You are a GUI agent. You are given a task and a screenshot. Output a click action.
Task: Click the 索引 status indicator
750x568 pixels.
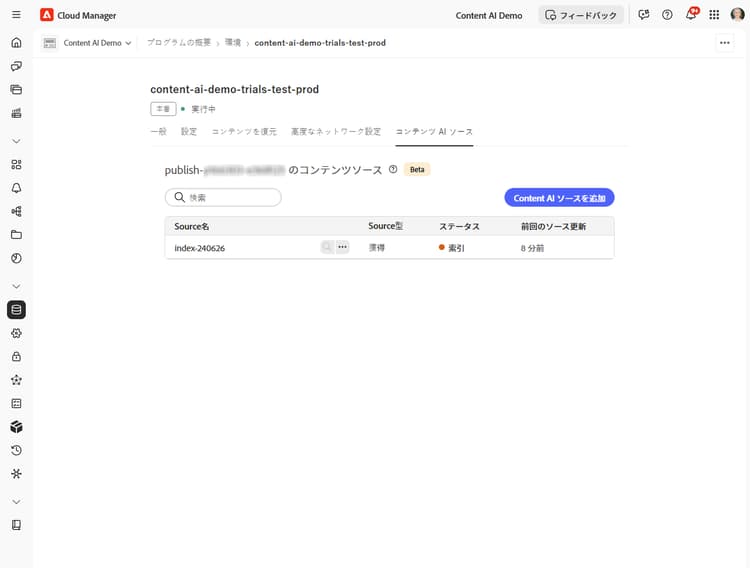[x=452, y=248]
